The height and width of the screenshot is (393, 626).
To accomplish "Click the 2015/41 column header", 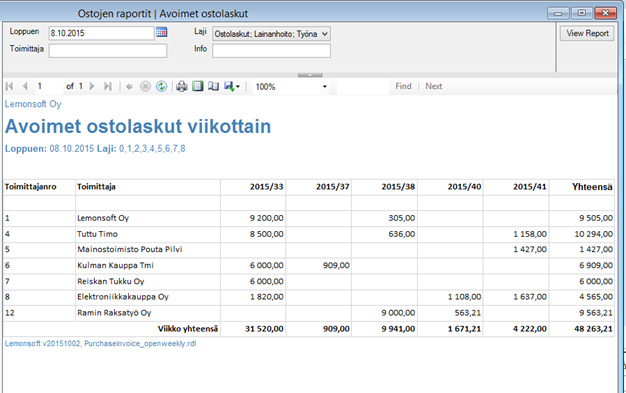I will [x=529, y=187].
